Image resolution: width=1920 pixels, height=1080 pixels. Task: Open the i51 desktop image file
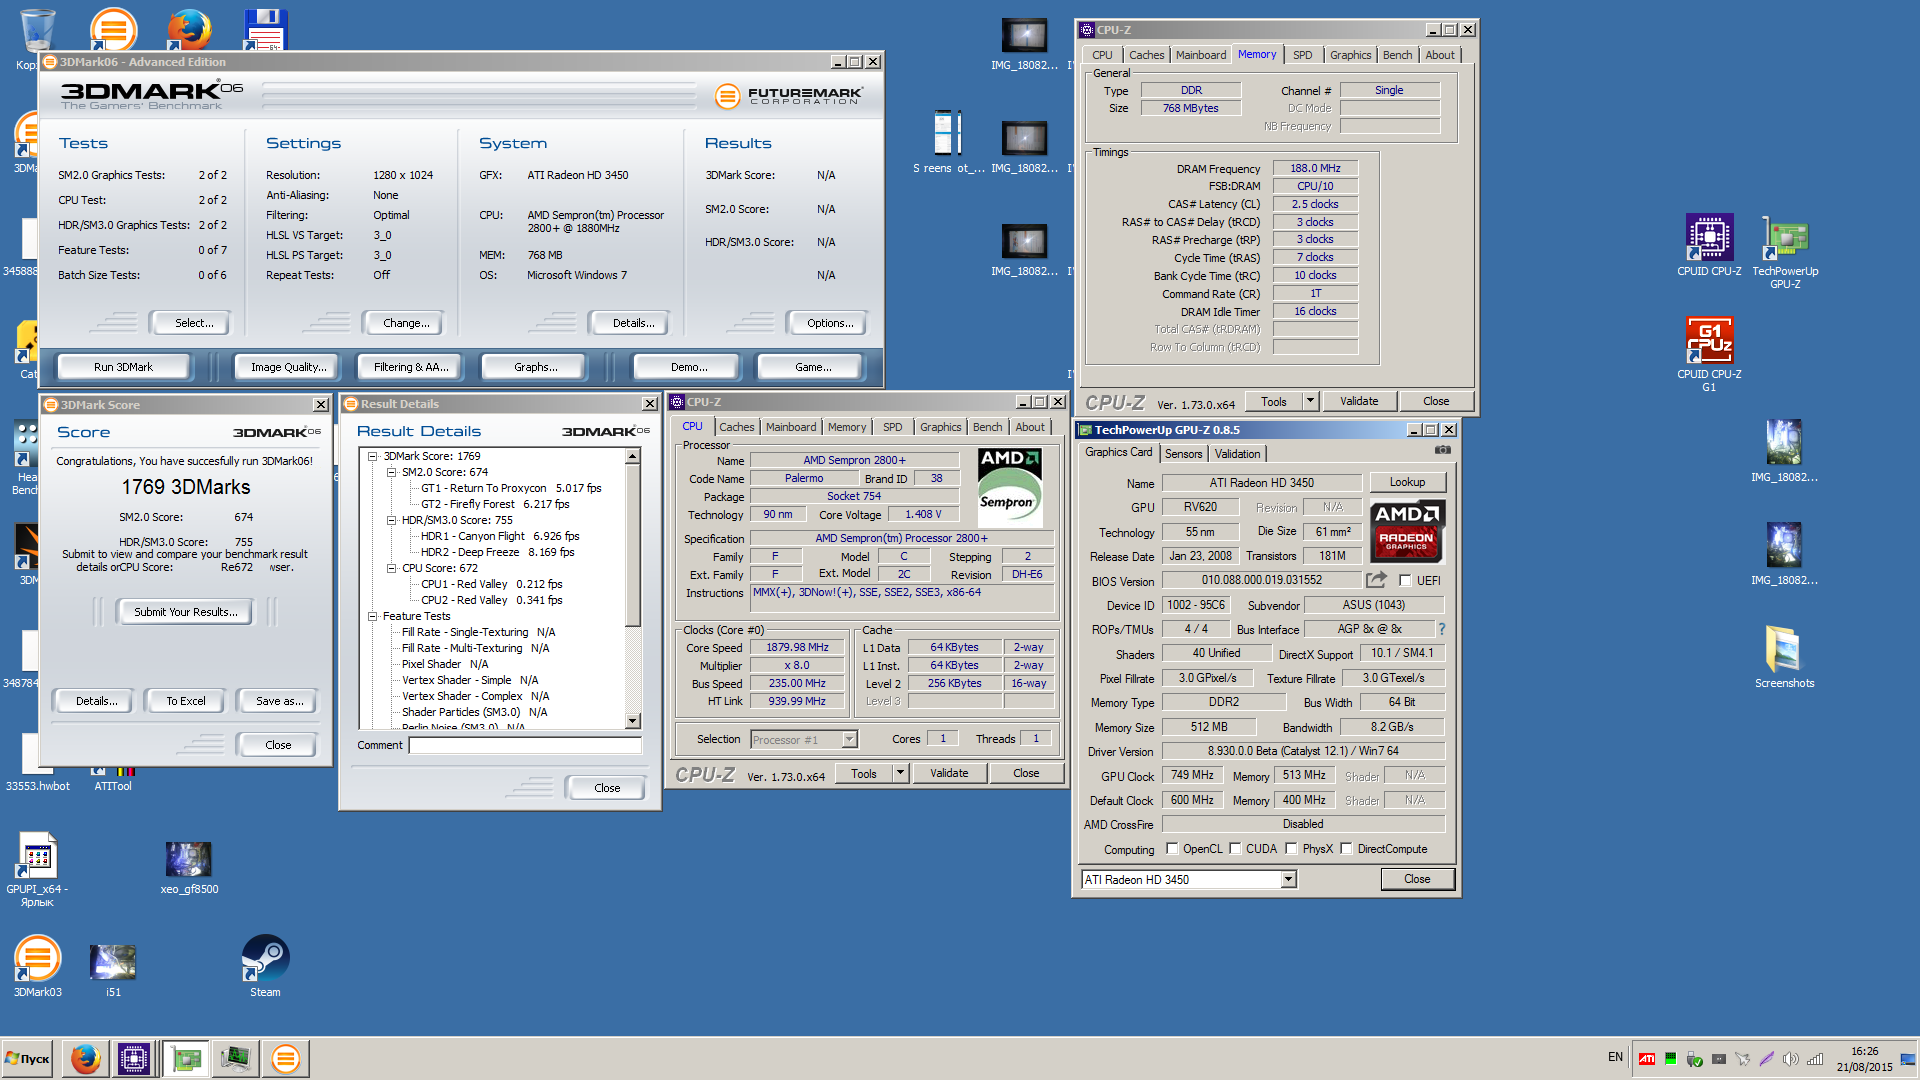(x=113, y=970)
